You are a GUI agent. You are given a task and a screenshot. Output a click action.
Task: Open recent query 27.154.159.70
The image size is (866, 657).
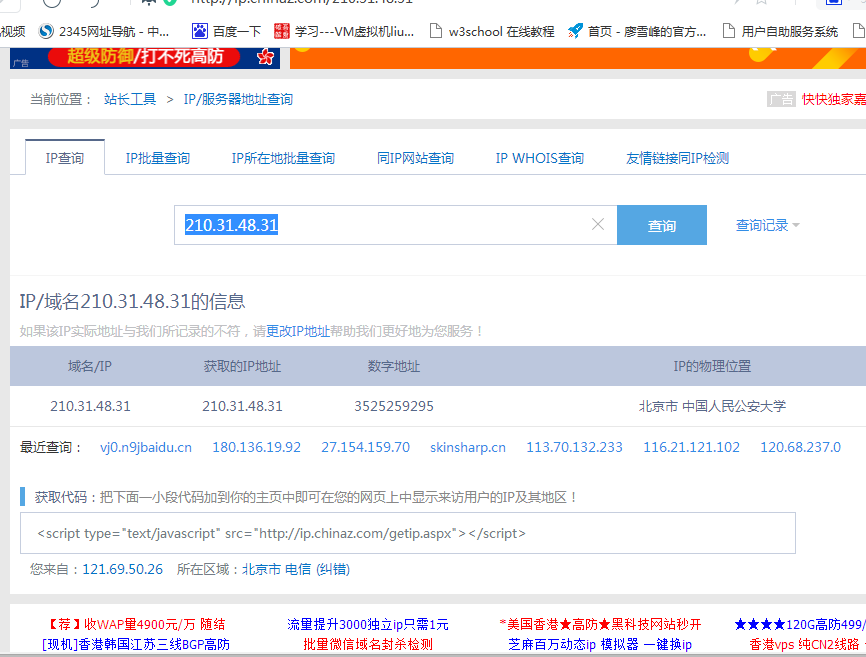coord(366,447)
